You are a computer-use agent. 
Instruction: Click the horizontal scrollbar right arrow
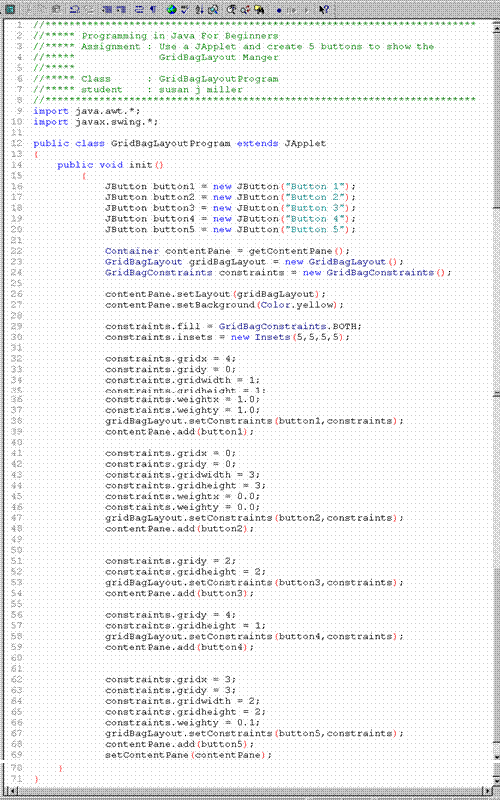point(488,791)
